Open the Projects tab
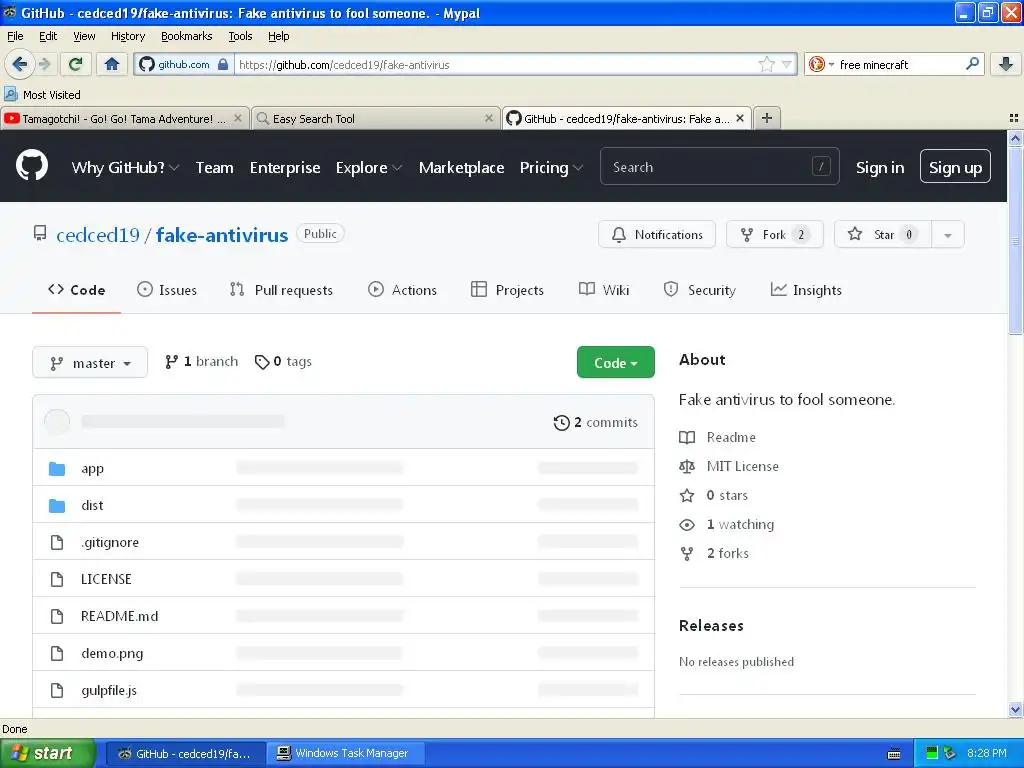Viewport: 1024px width, 768px height. (x=507, y=290)
